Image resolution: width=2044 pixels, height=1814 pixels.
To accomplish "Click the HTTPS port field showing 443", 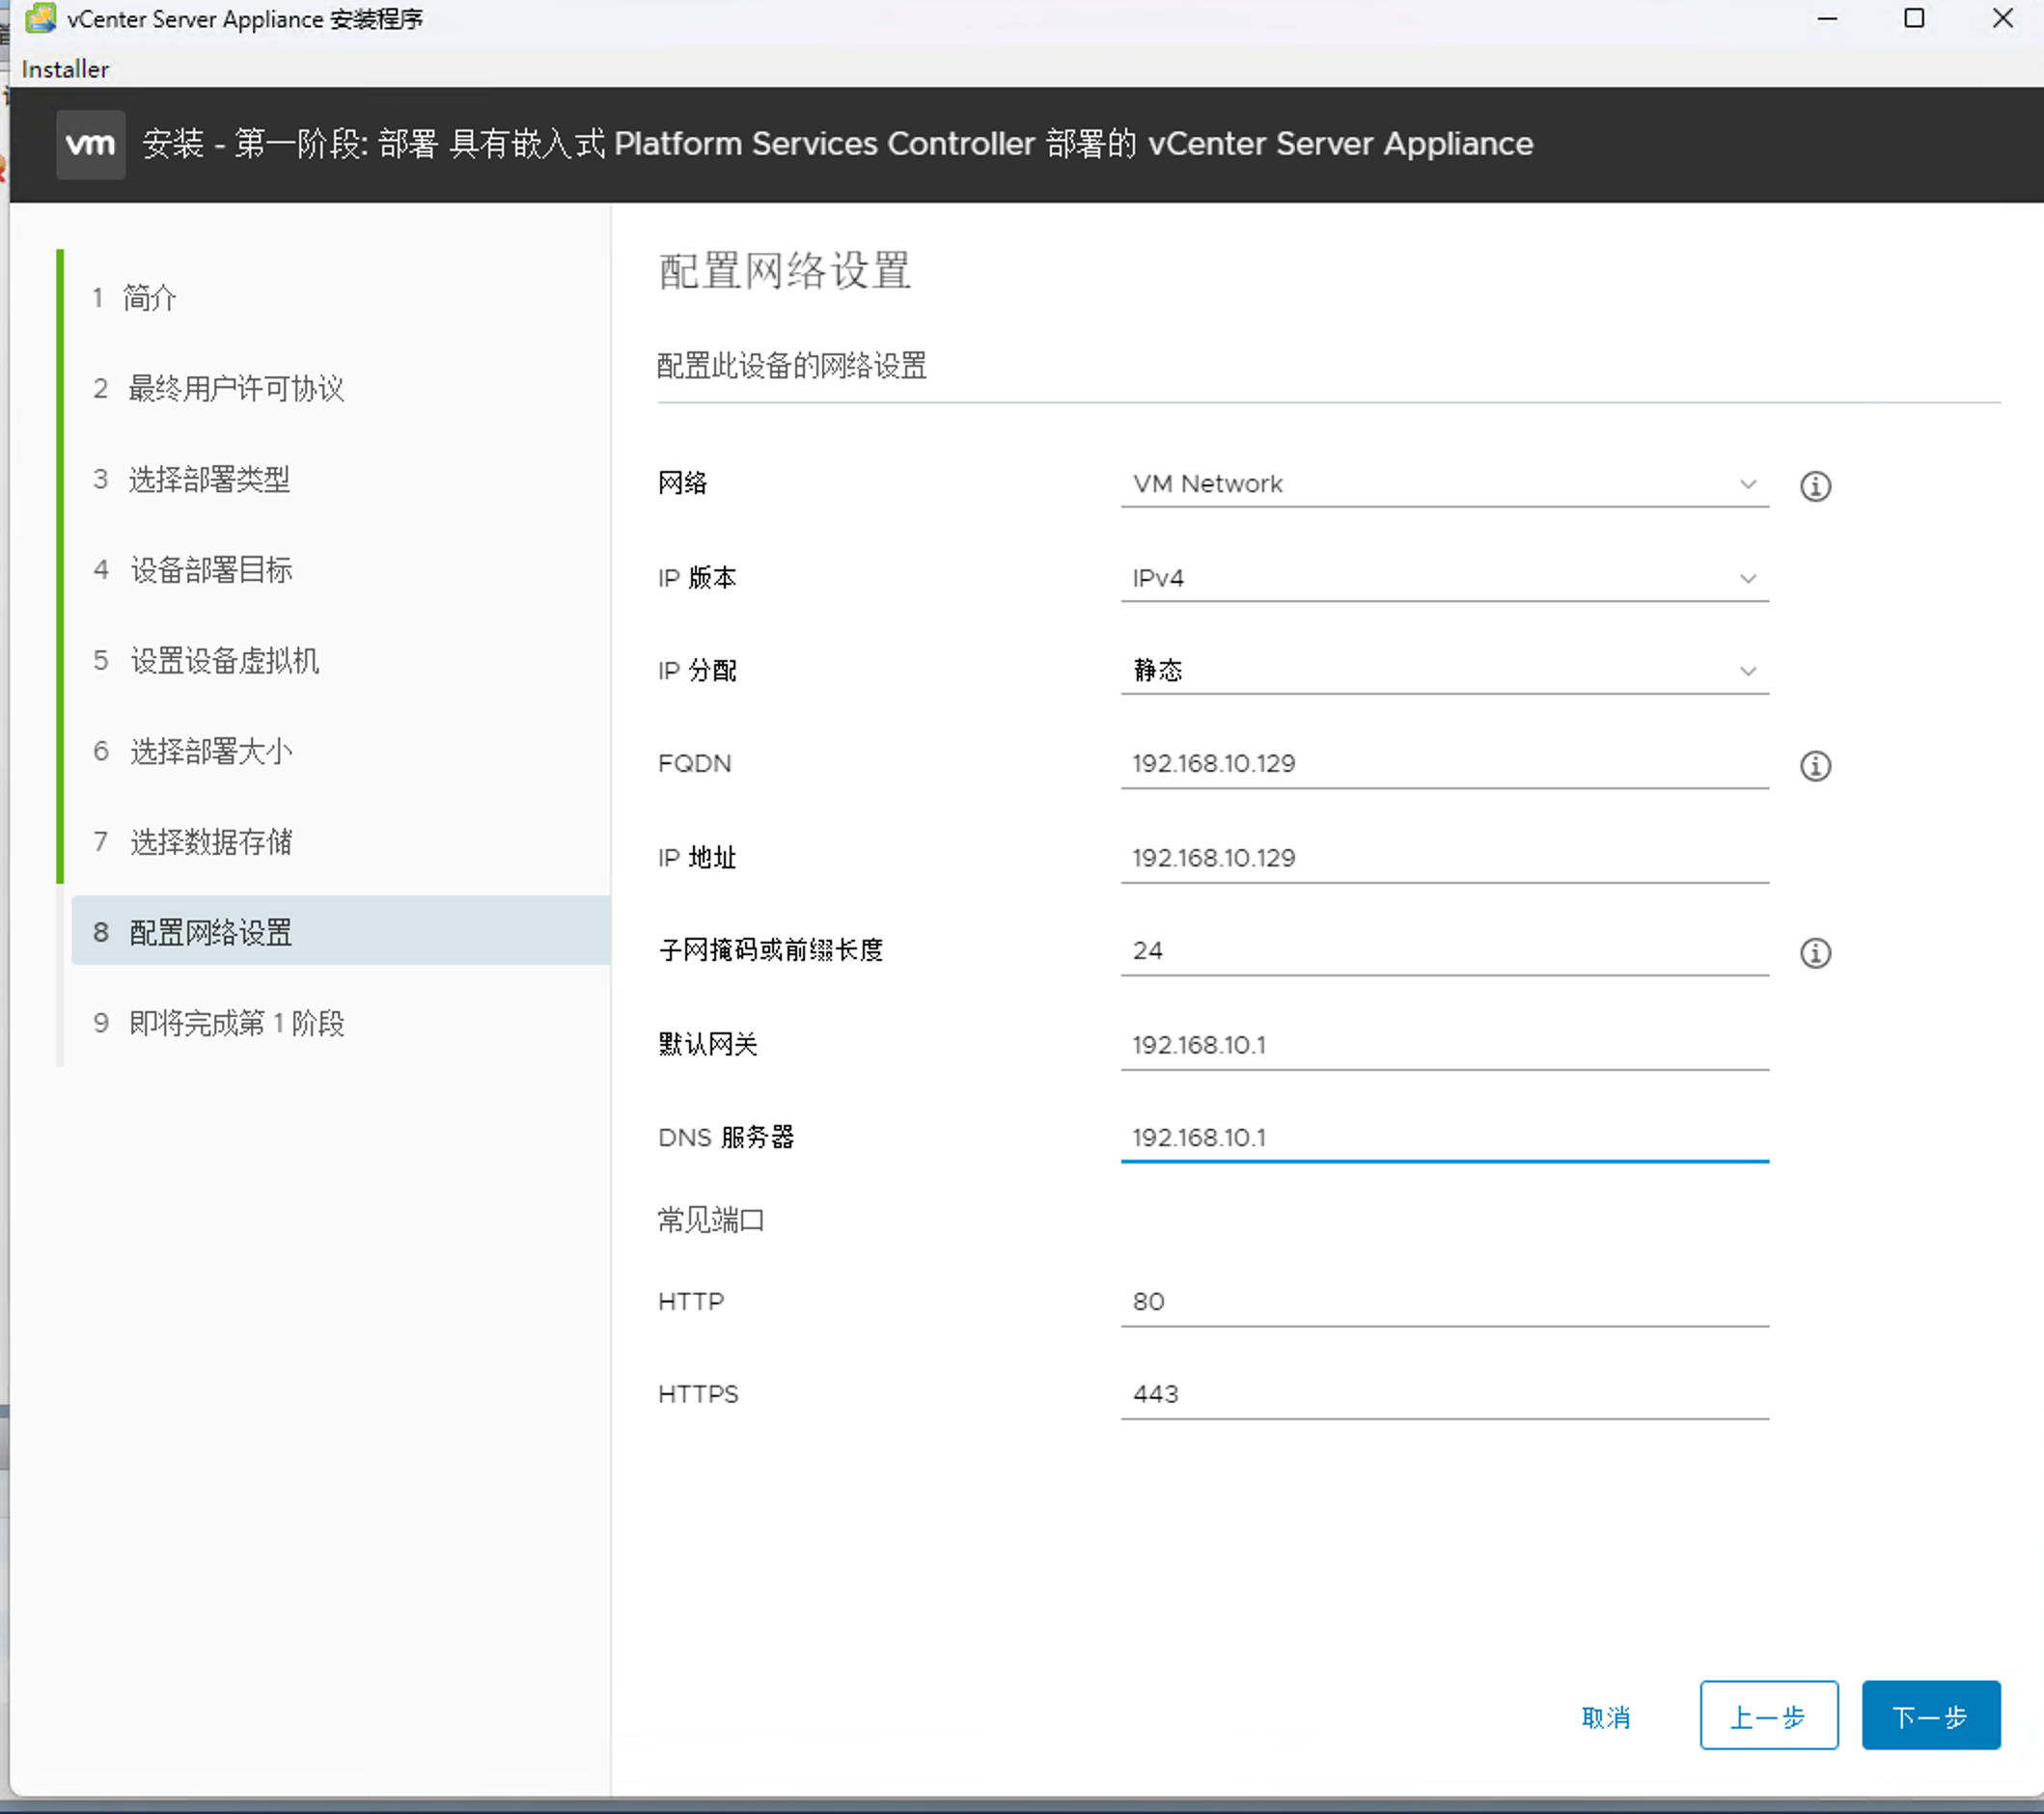I will (1444, 1395).
